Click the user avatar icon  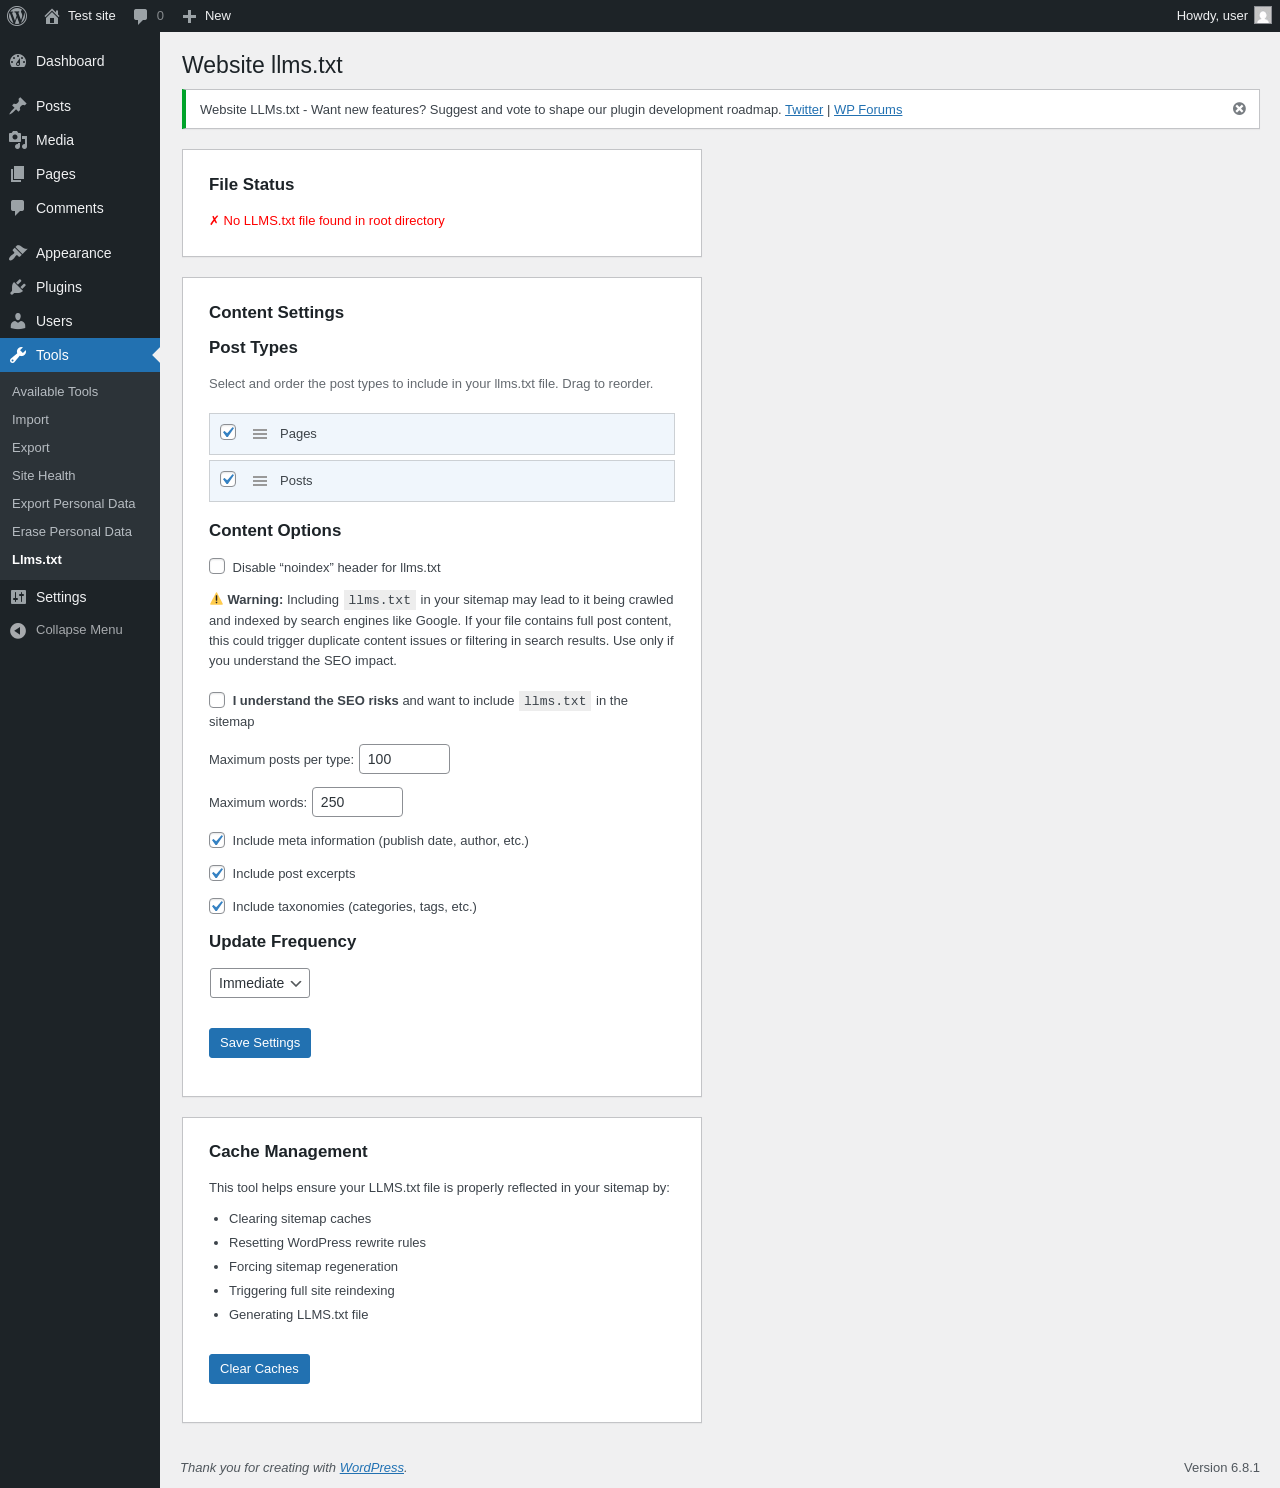(1263, 16)
